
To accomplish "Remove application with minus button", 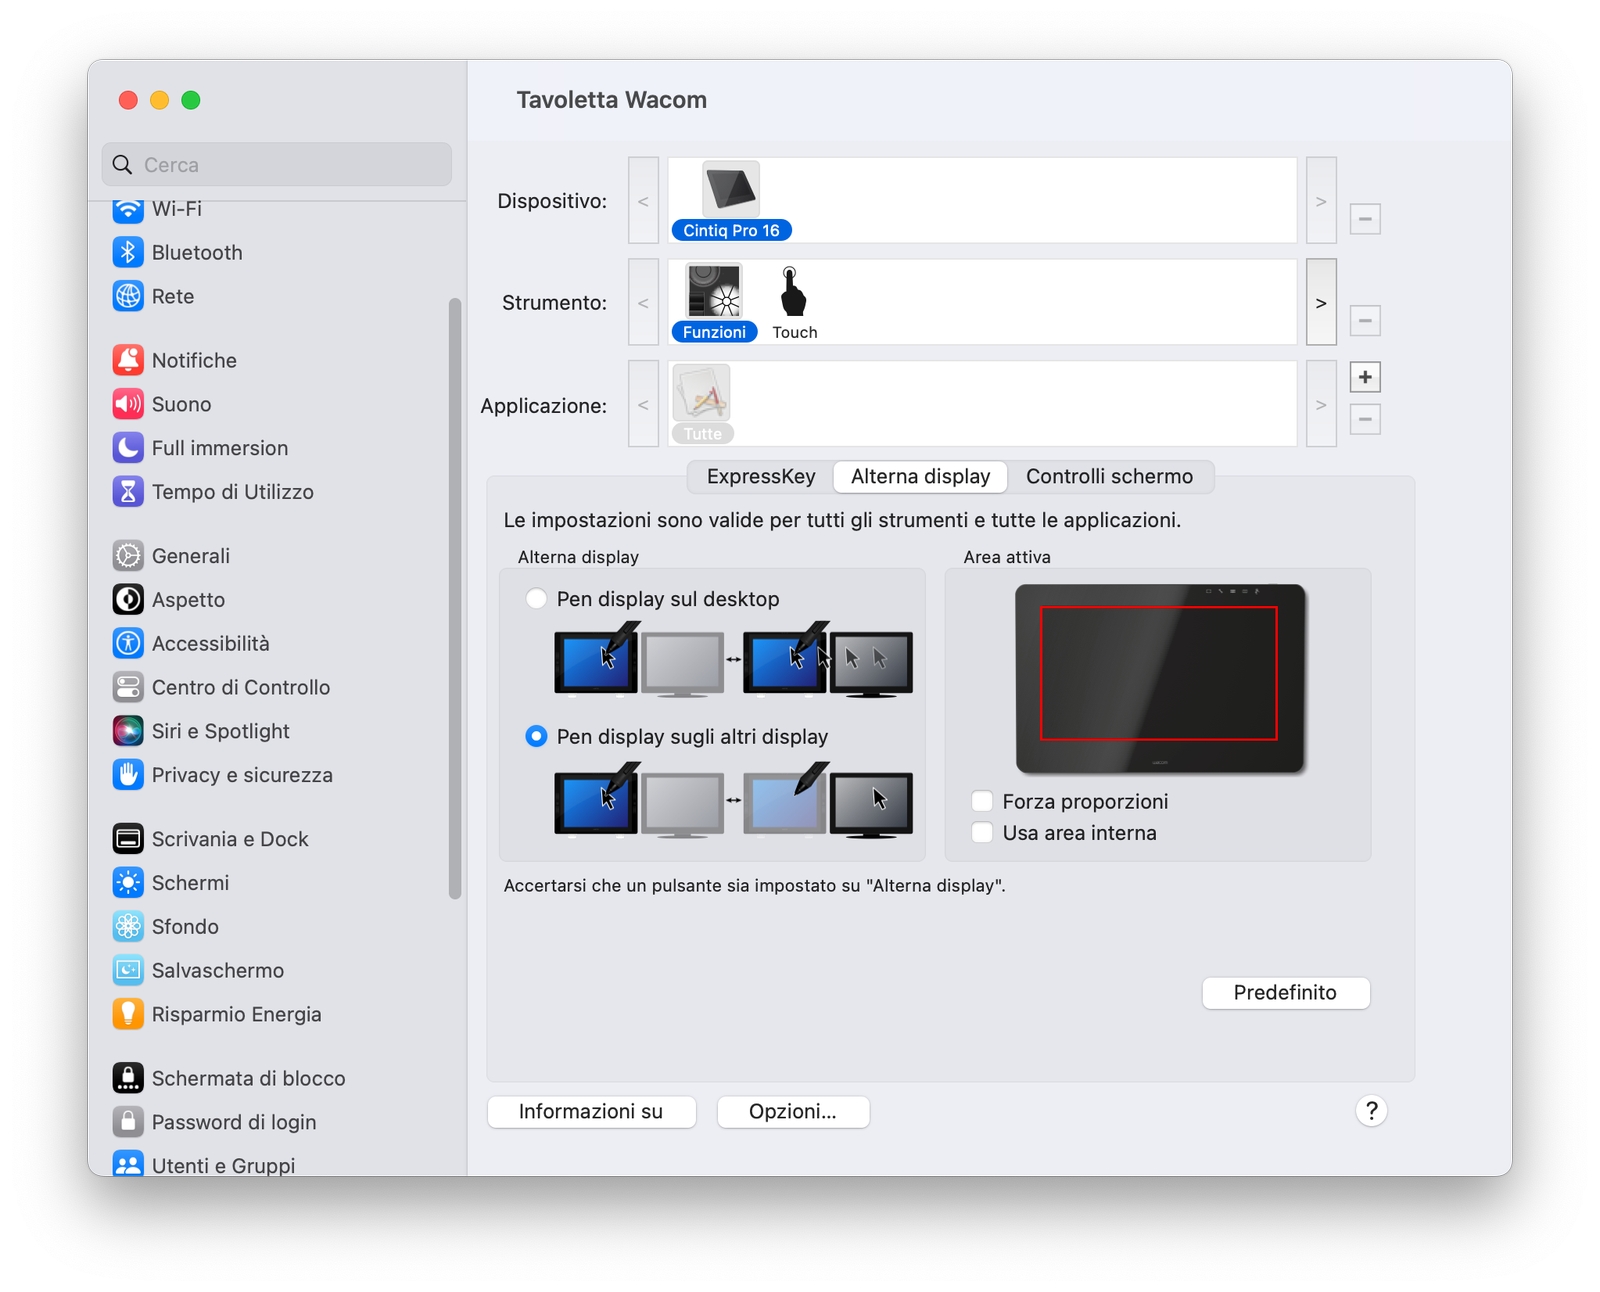I will click(1365, 419).
